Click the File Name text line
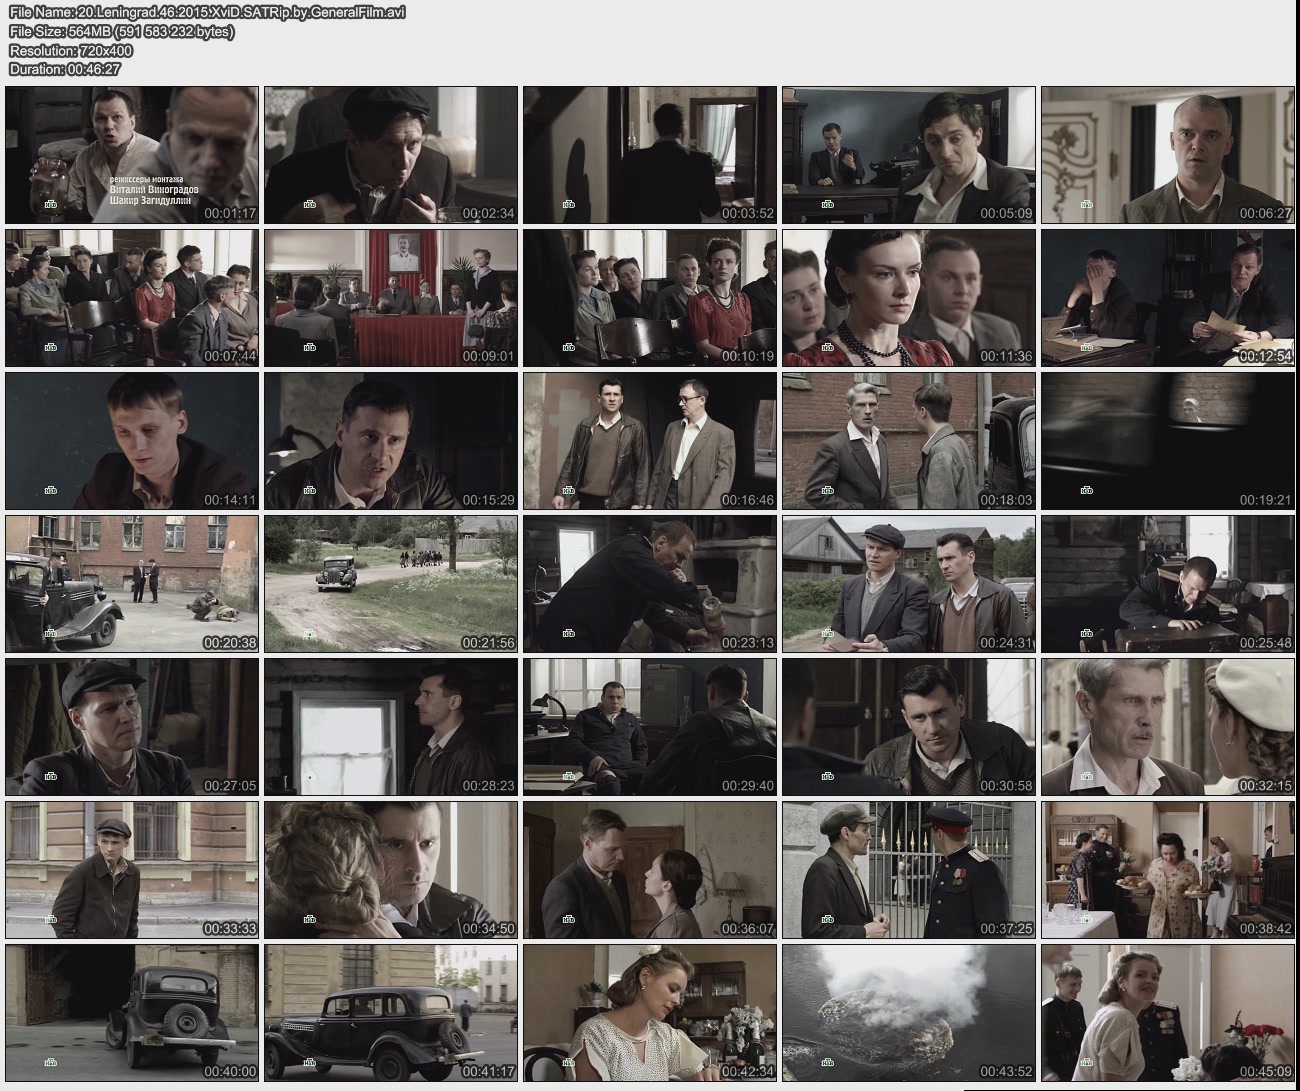The width and height of the screenshot is (1300, 1091). [207, 12]
